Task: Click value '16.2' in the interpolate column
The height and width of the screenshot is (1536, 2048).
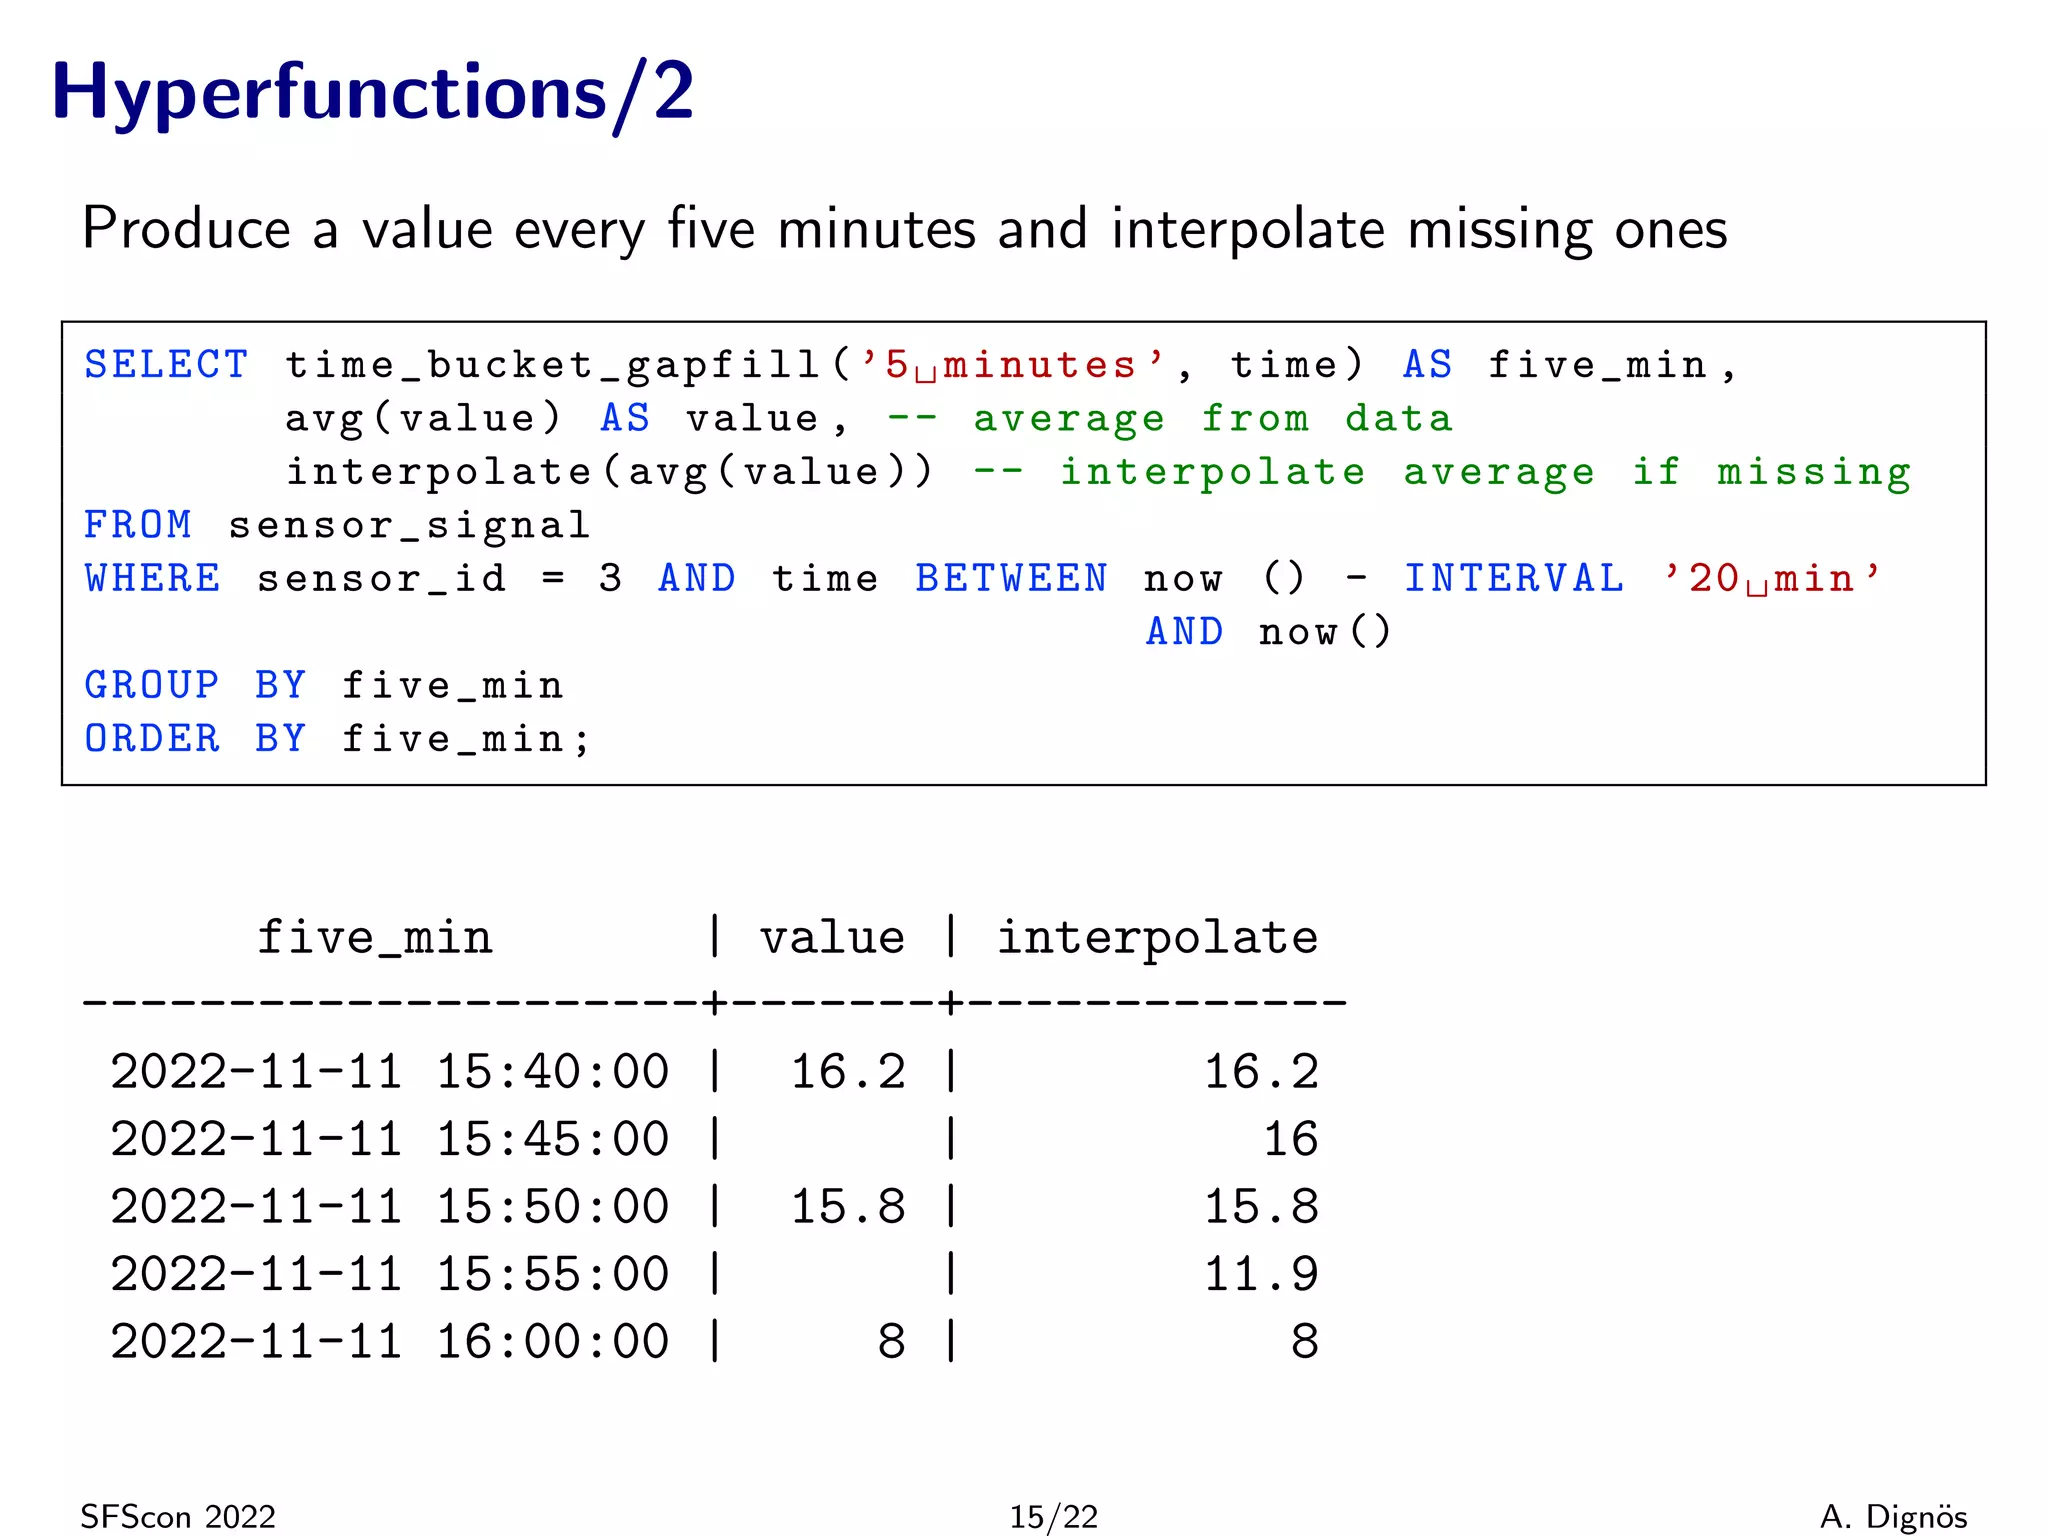Action: coord(1262,1072)
